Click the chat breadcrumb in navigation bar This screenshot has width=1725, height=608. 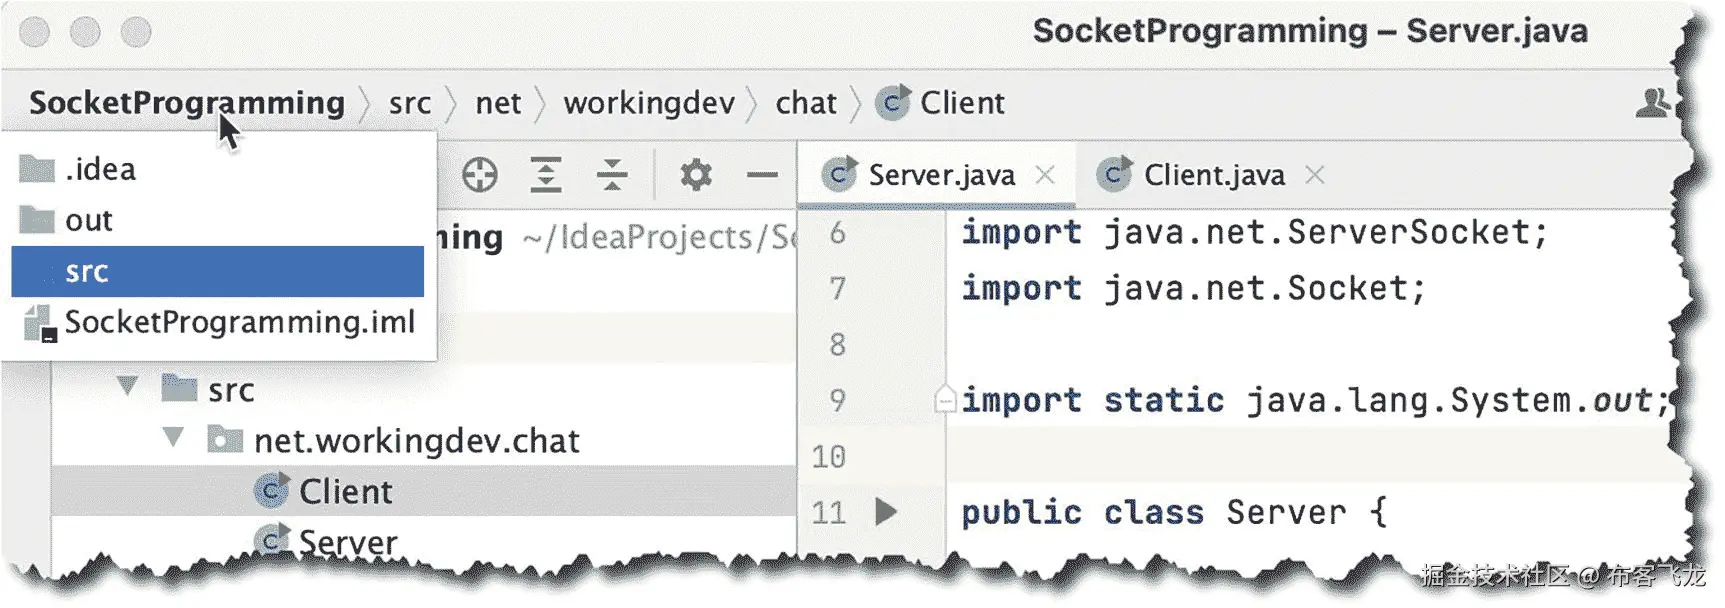pyautogui.click(x=805, y=103)
